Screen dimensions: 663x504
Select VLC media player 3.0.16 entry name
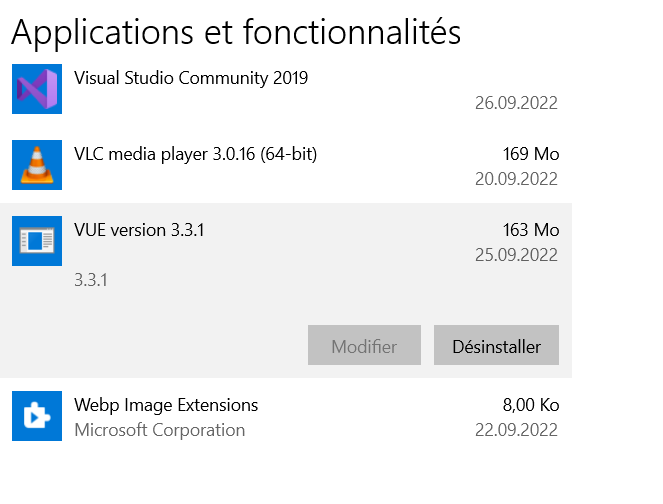(195, 154)
